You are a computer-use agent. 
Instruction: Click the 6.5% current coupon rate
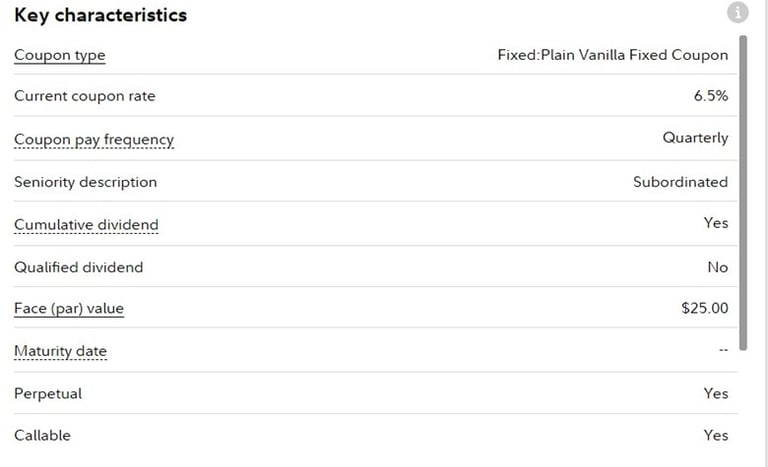point(711,96)
